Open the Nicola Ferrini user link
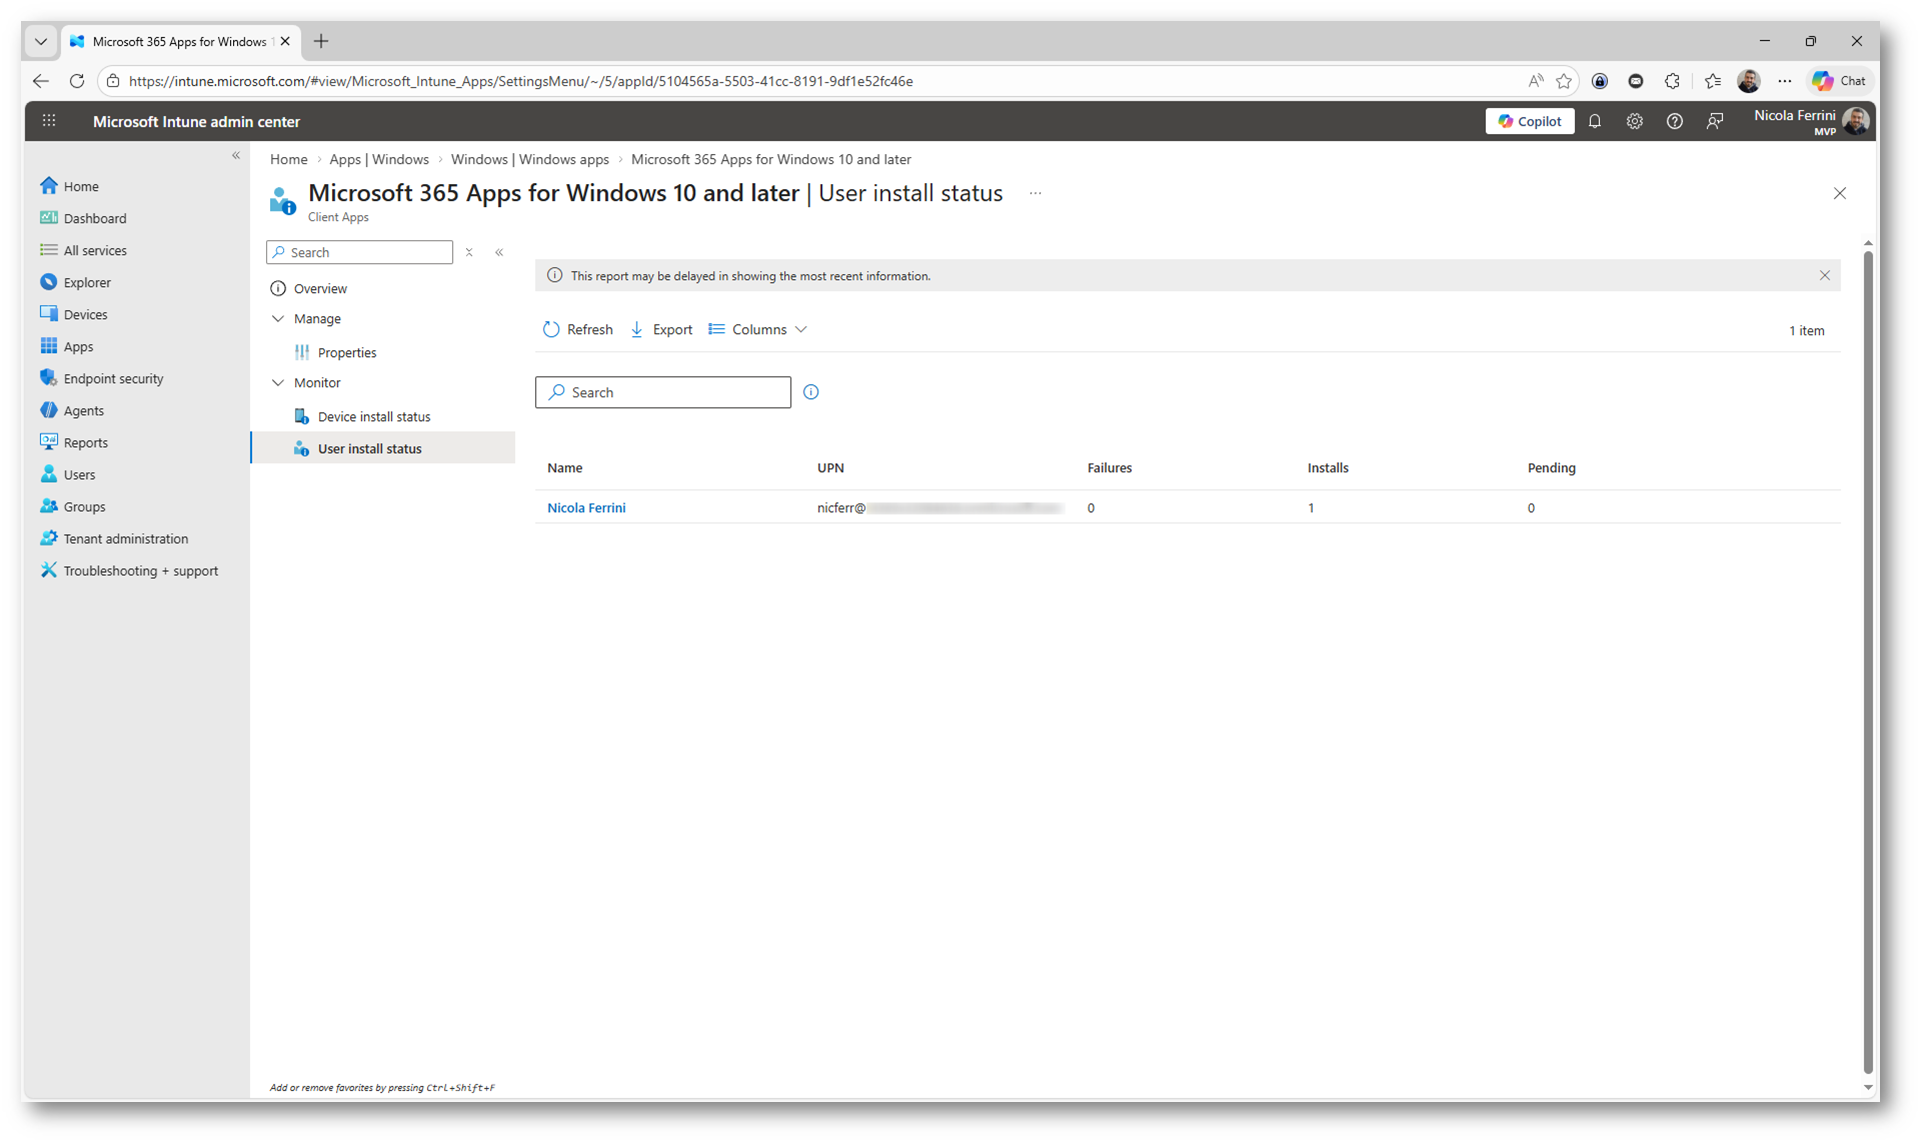This screenshot has width=1922, height=1144. tap(586, 508)
